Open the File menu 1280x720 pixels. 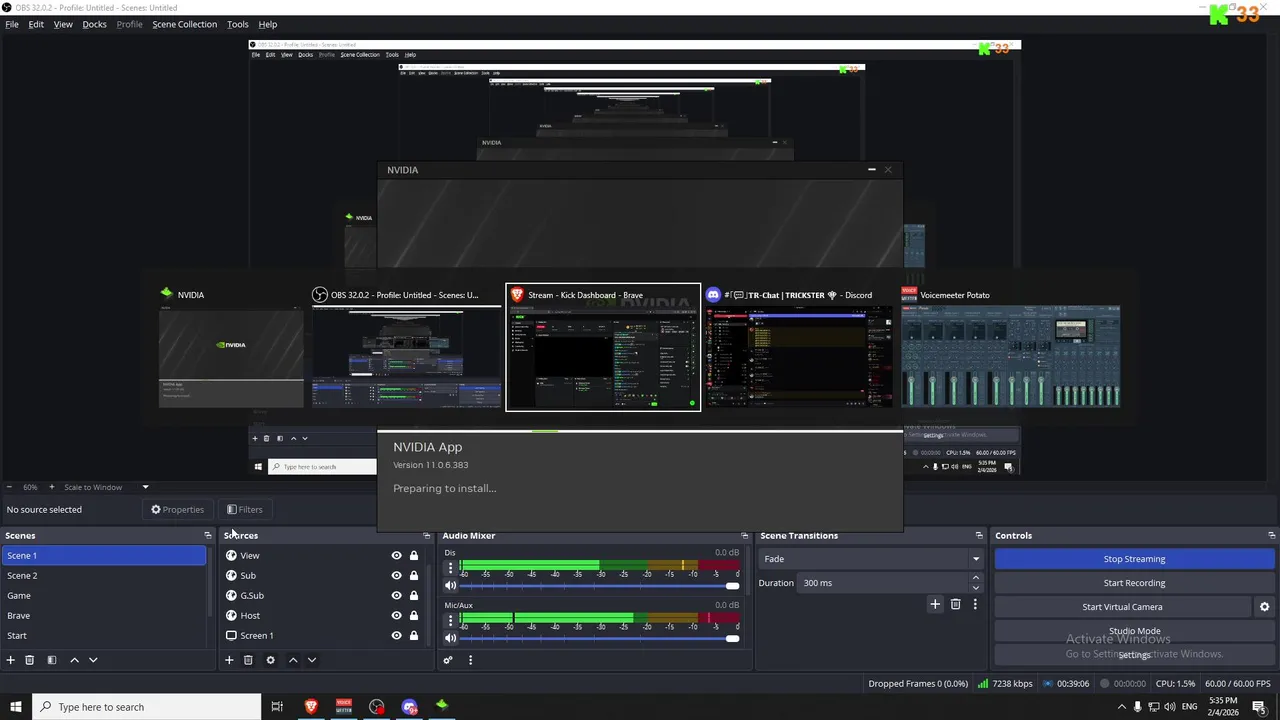pos(12,24)
